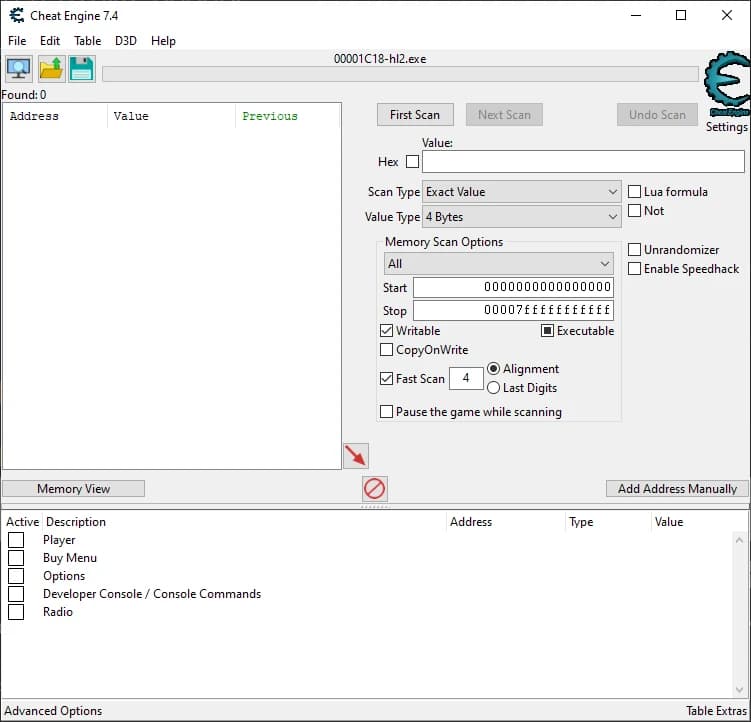This screenshot has width=751, height=722.
Task: Enable the CopyOnWrite checkbox
Action: click(x=387, y=350)
